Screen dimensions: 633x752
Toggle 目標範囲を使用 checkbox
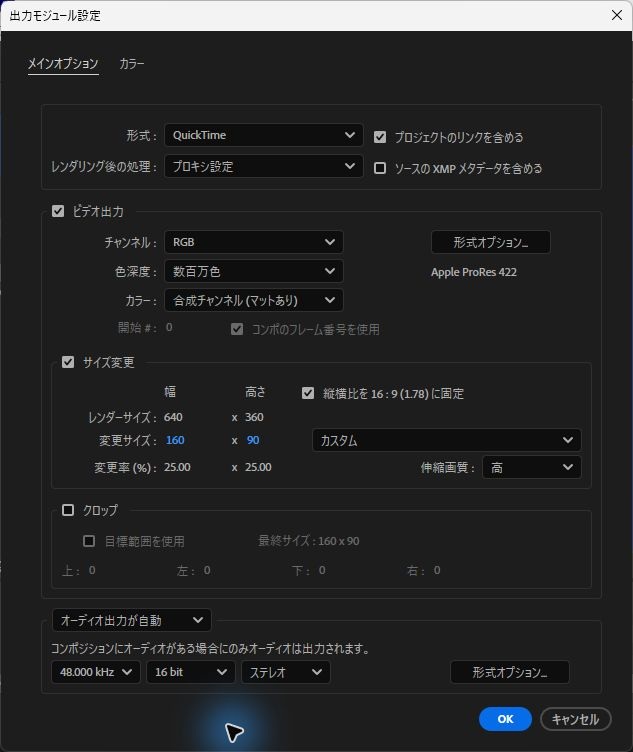pos(89,541)
